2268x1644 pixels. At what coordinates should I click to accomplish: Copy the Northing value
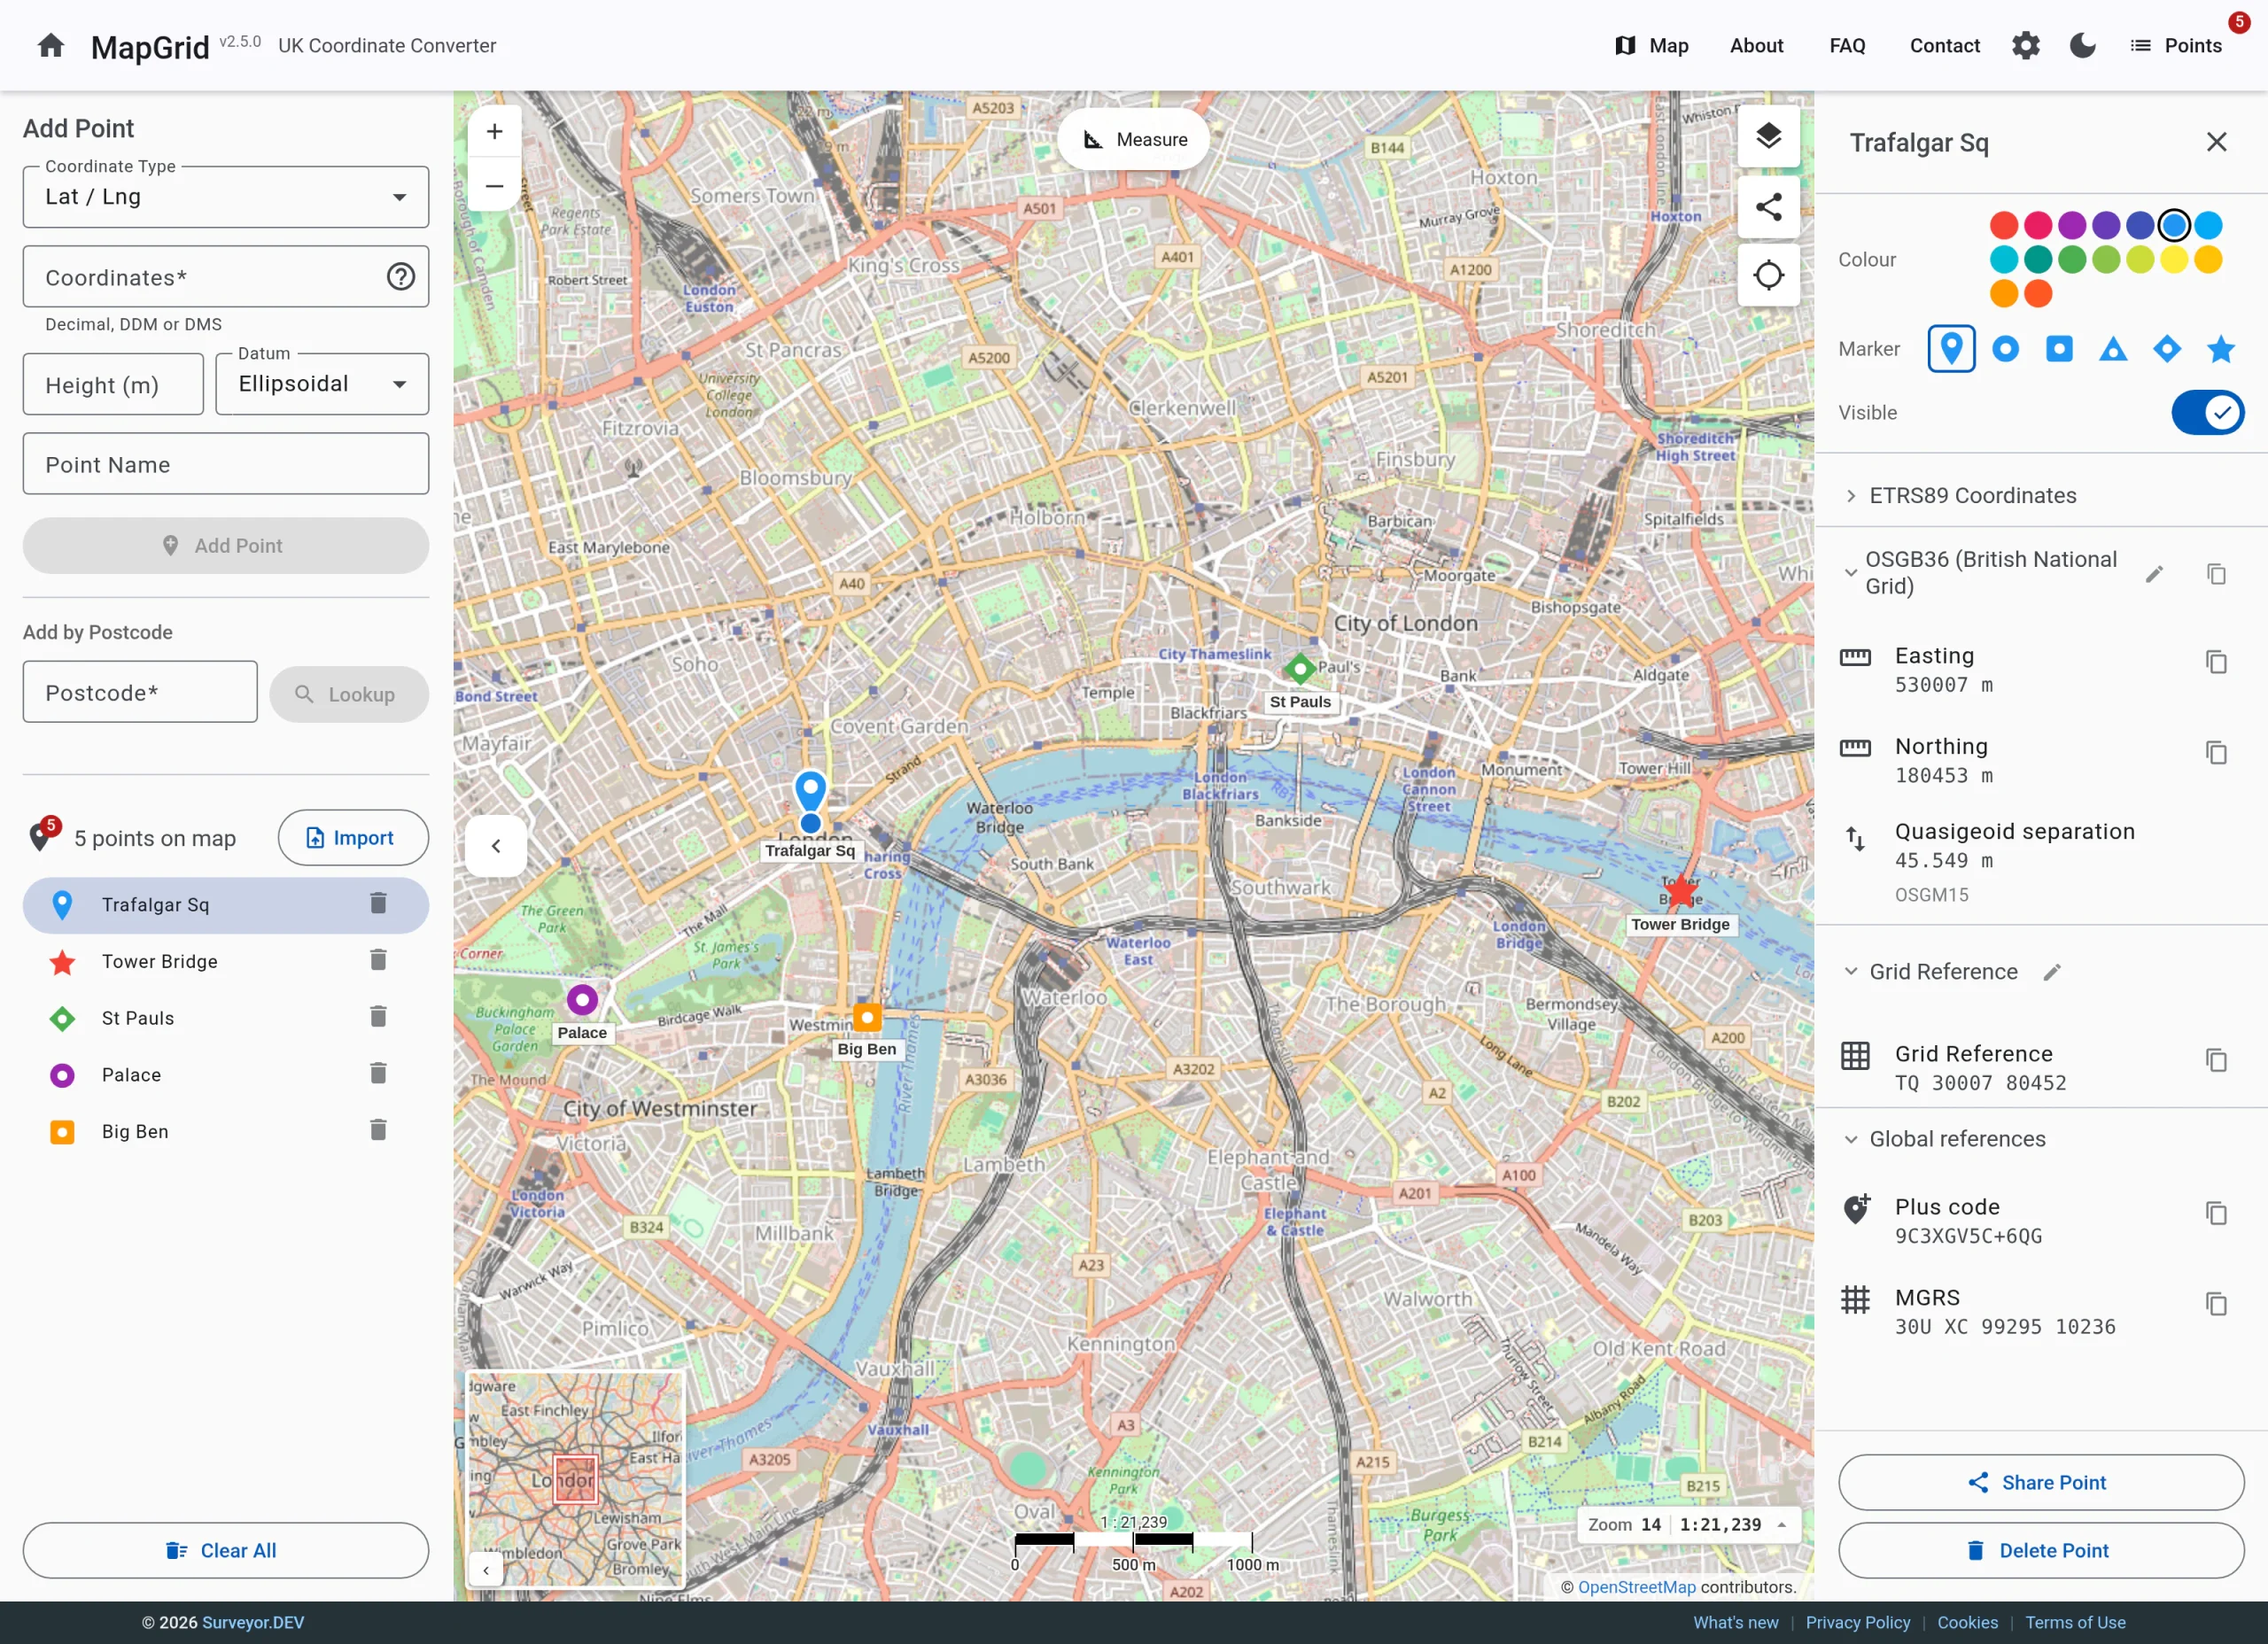coord(2216,752)
